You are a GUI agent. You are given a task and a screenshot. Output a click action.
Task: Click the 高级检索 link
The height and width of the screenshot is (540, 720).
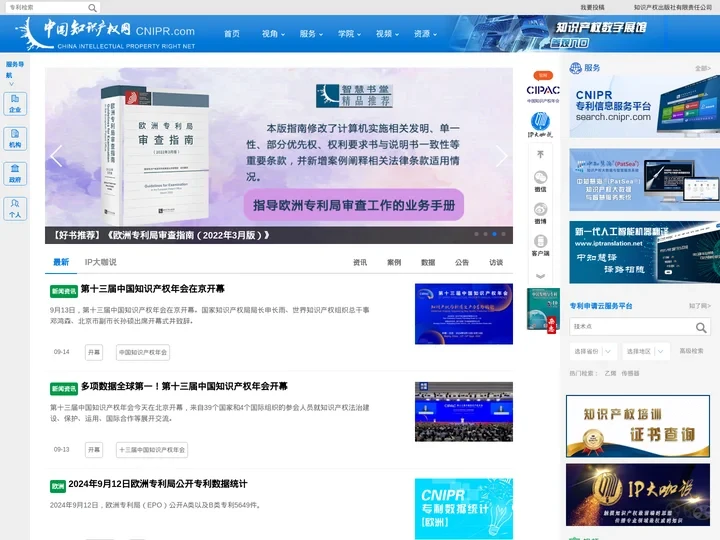(x=691, y=351)
